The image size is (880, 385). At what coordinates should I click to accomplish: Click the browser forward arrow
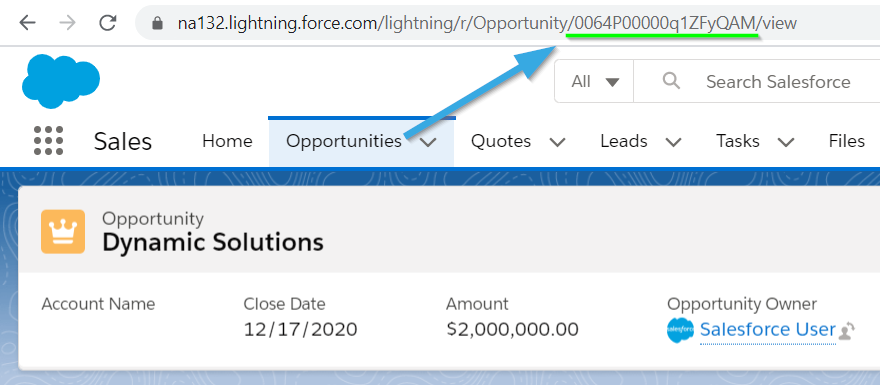67,22
